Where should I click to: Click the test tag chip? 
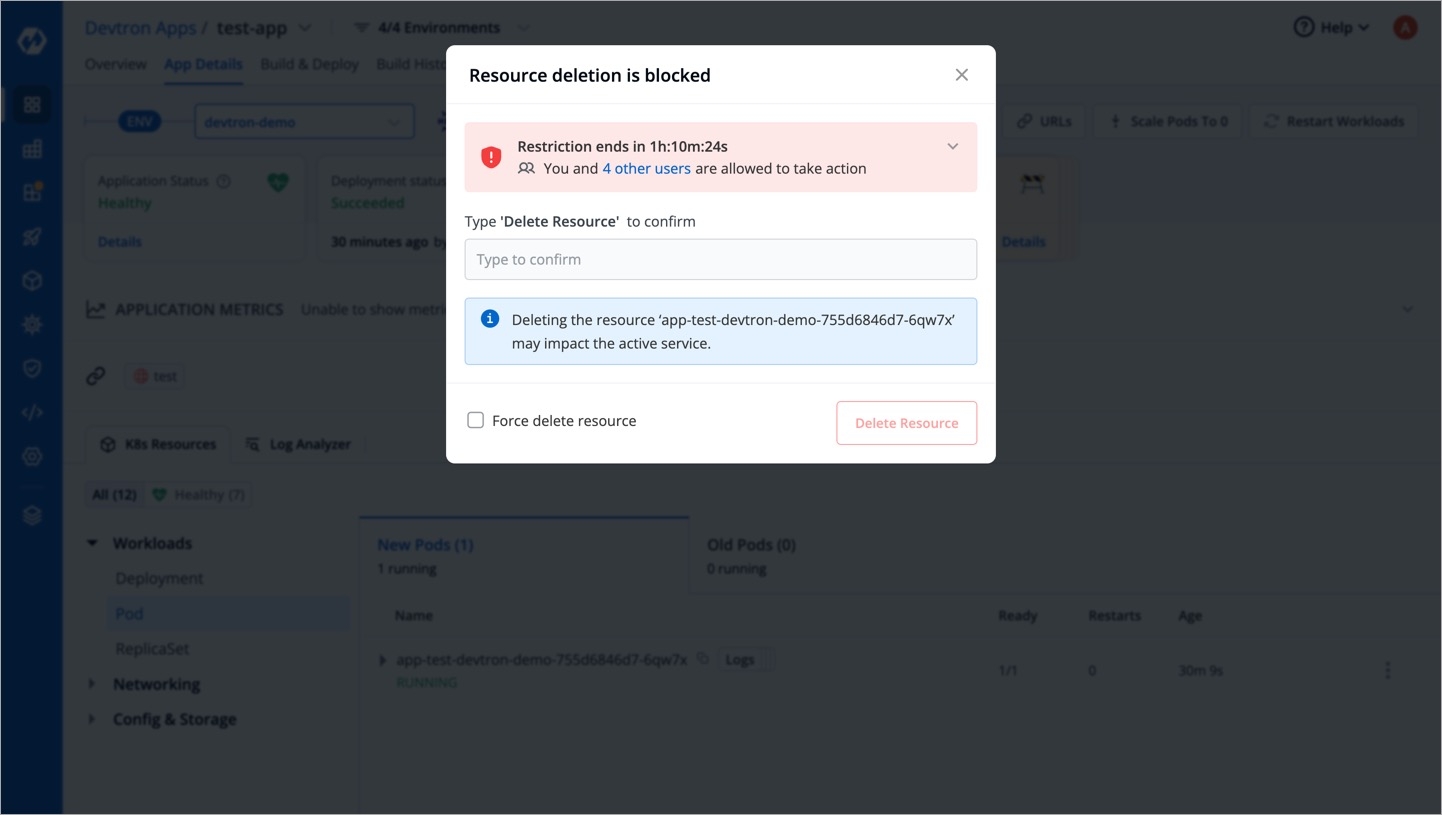[x=155, y=376]
